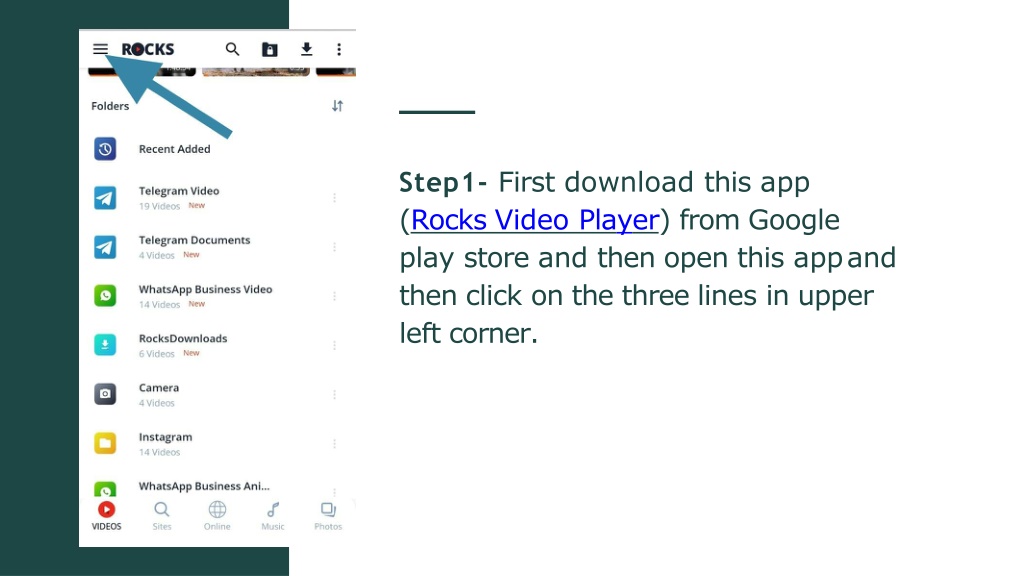Click the '19 Videos' count under Telegram Video
This screenshot has height=576, width=1024.
coord(159,206)
